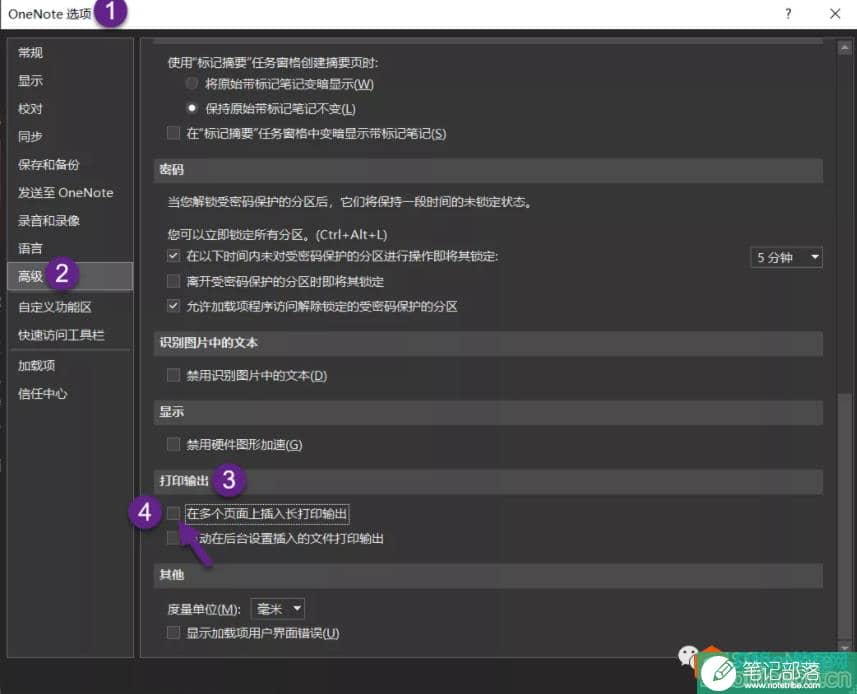The image size is (857, 694).
Task: Select the 校对 options category
Action: 30,109
